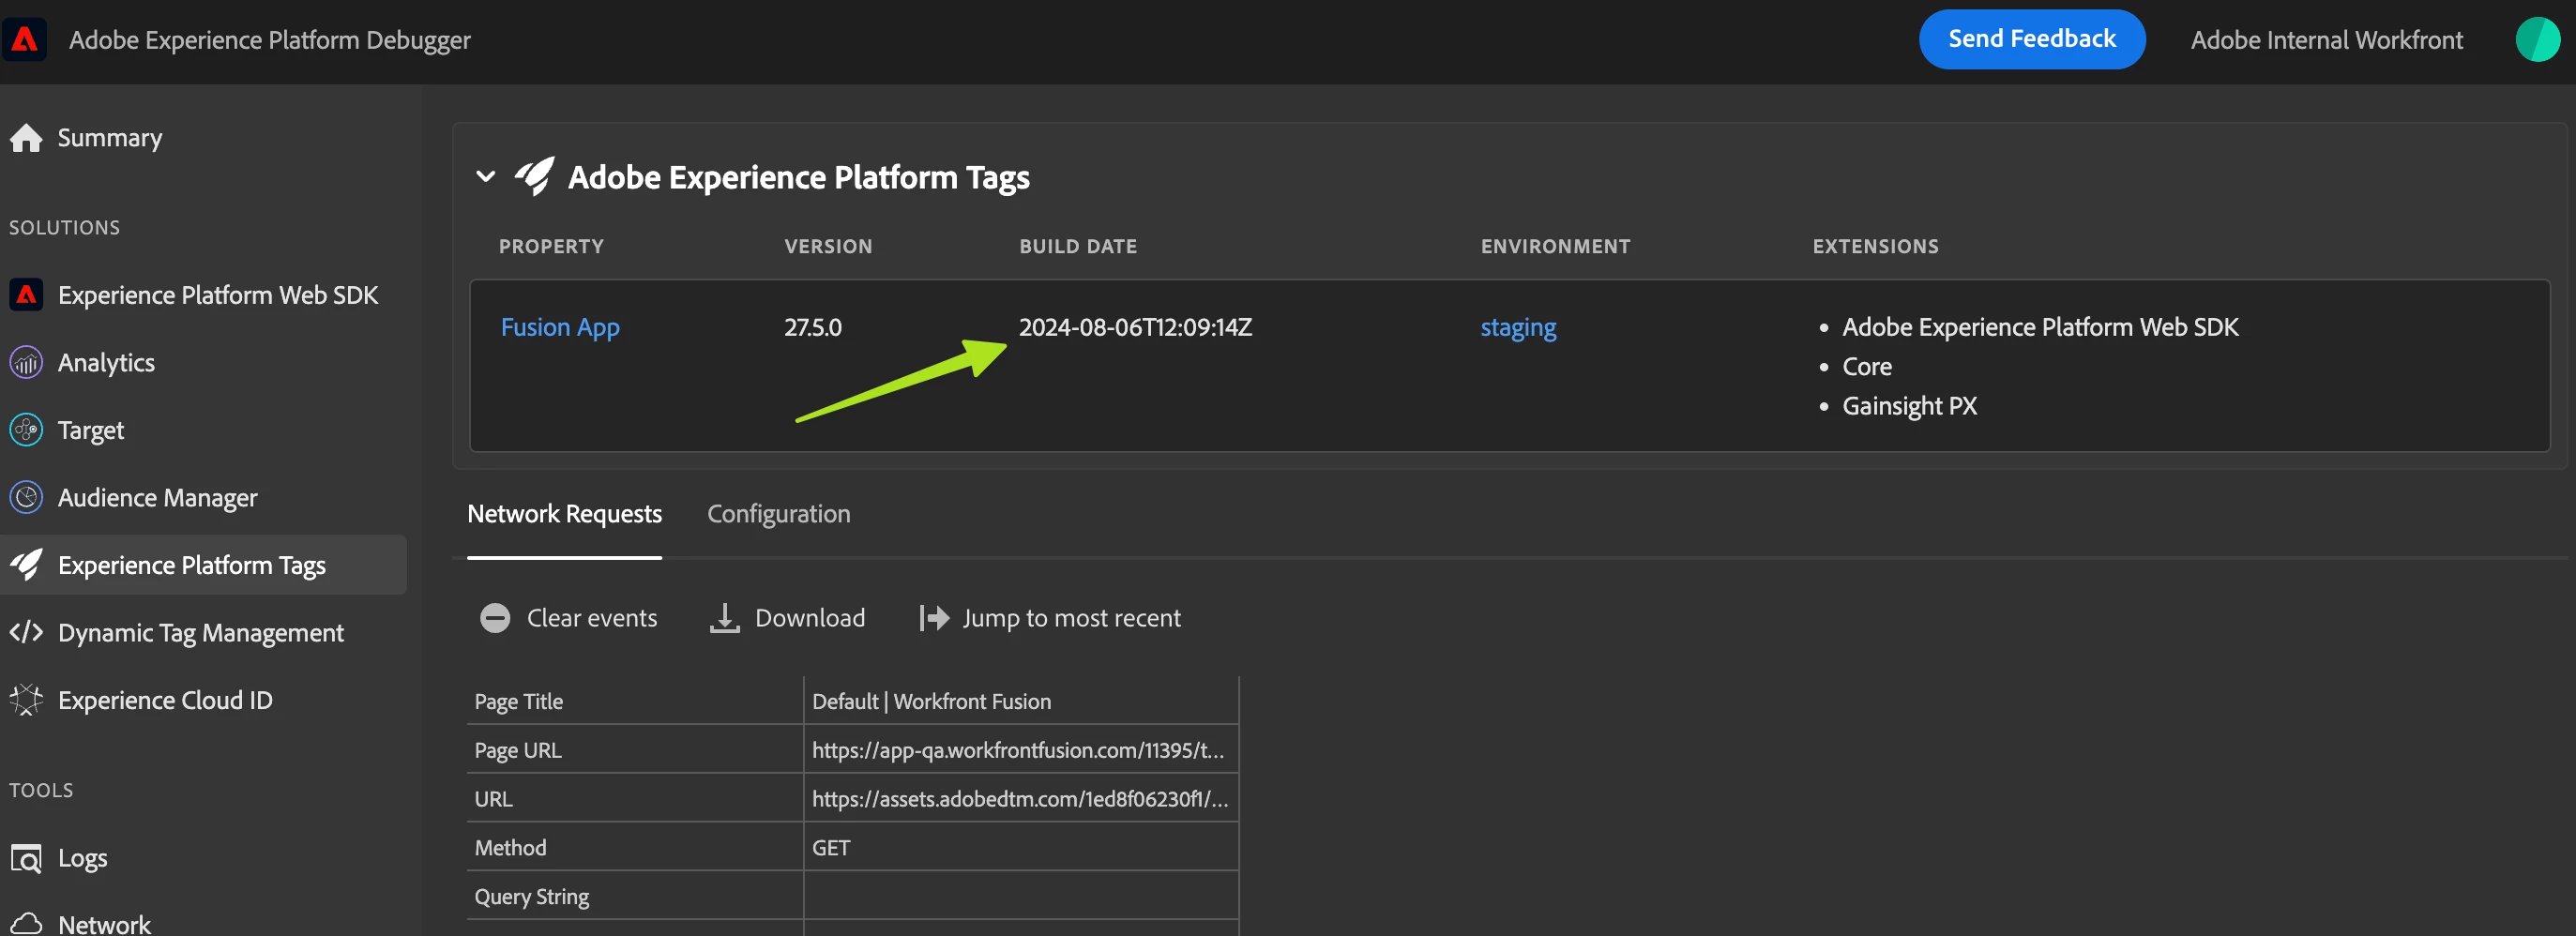Click the Gainsight PX extension entry
This screenshot has height=936, width=2576.
tap(1909, 406)
